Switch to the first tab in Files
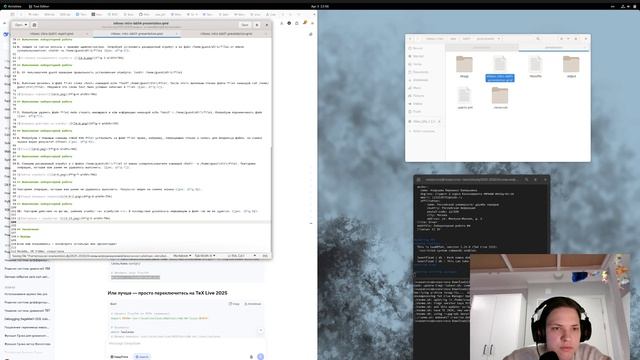The image size is (640, 360). coord(482,48)
